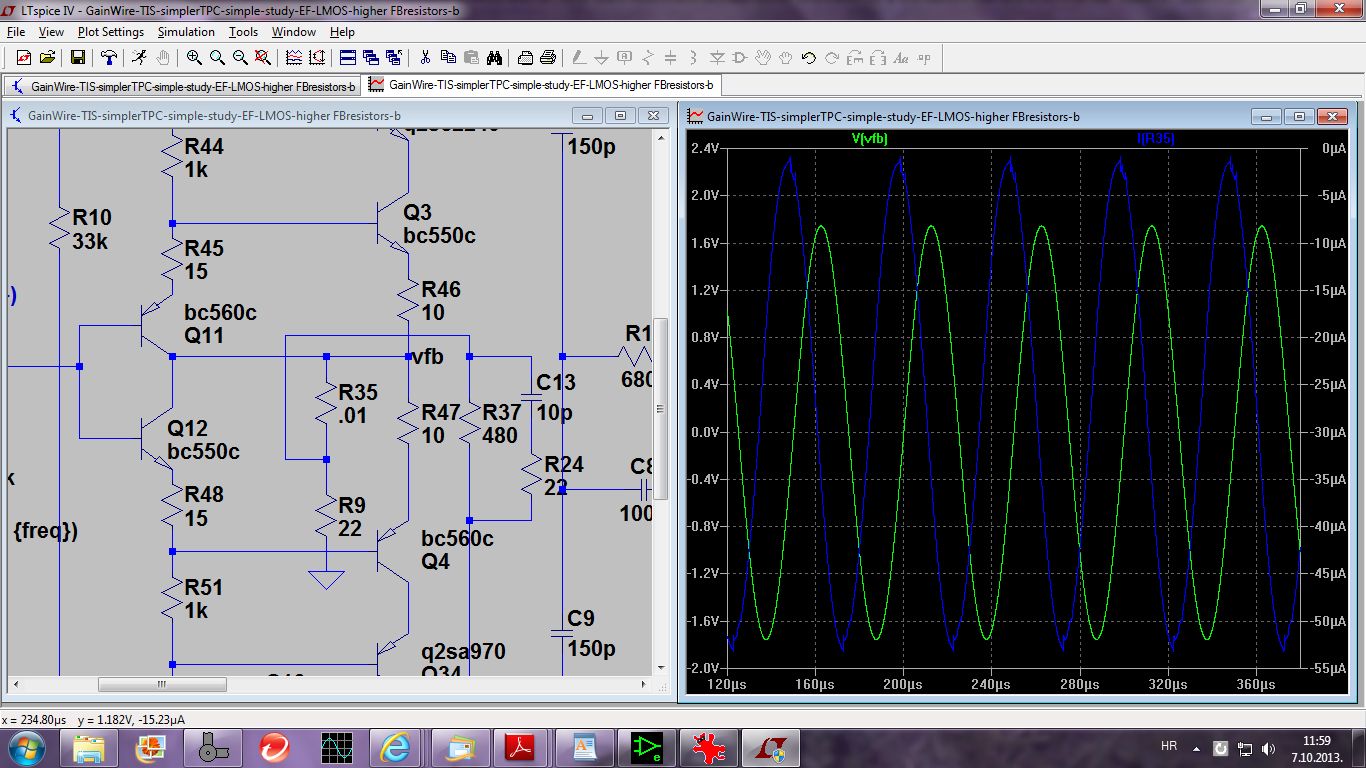Maximize the schematic child window
The height and width of the screenshot is (768, 1366).
pos(620,116)
